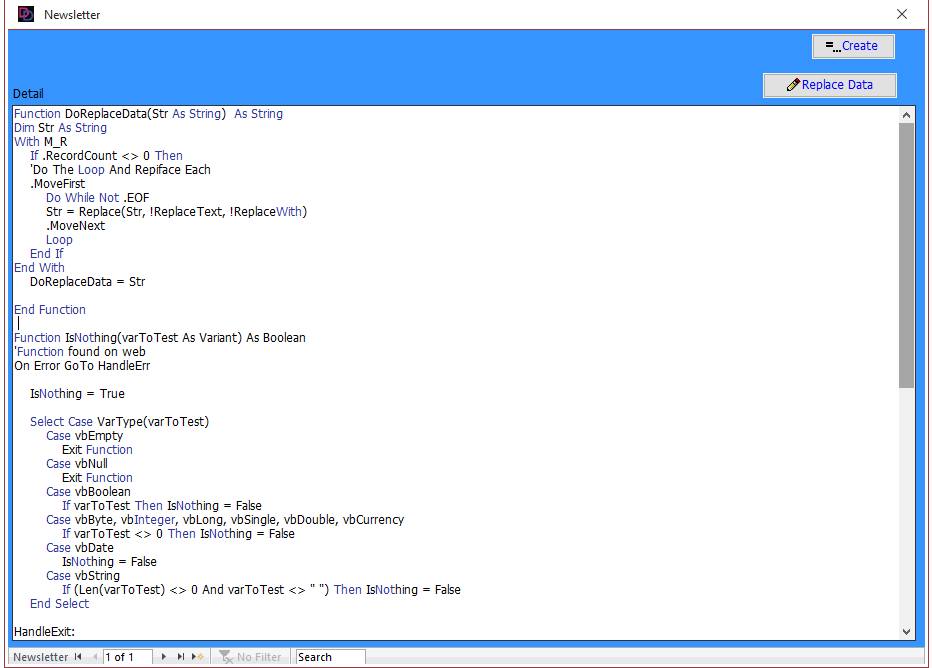Click the line ".MoveFirst"
The height and width of the screenshot is (668, 932).
tap(58, 184)
